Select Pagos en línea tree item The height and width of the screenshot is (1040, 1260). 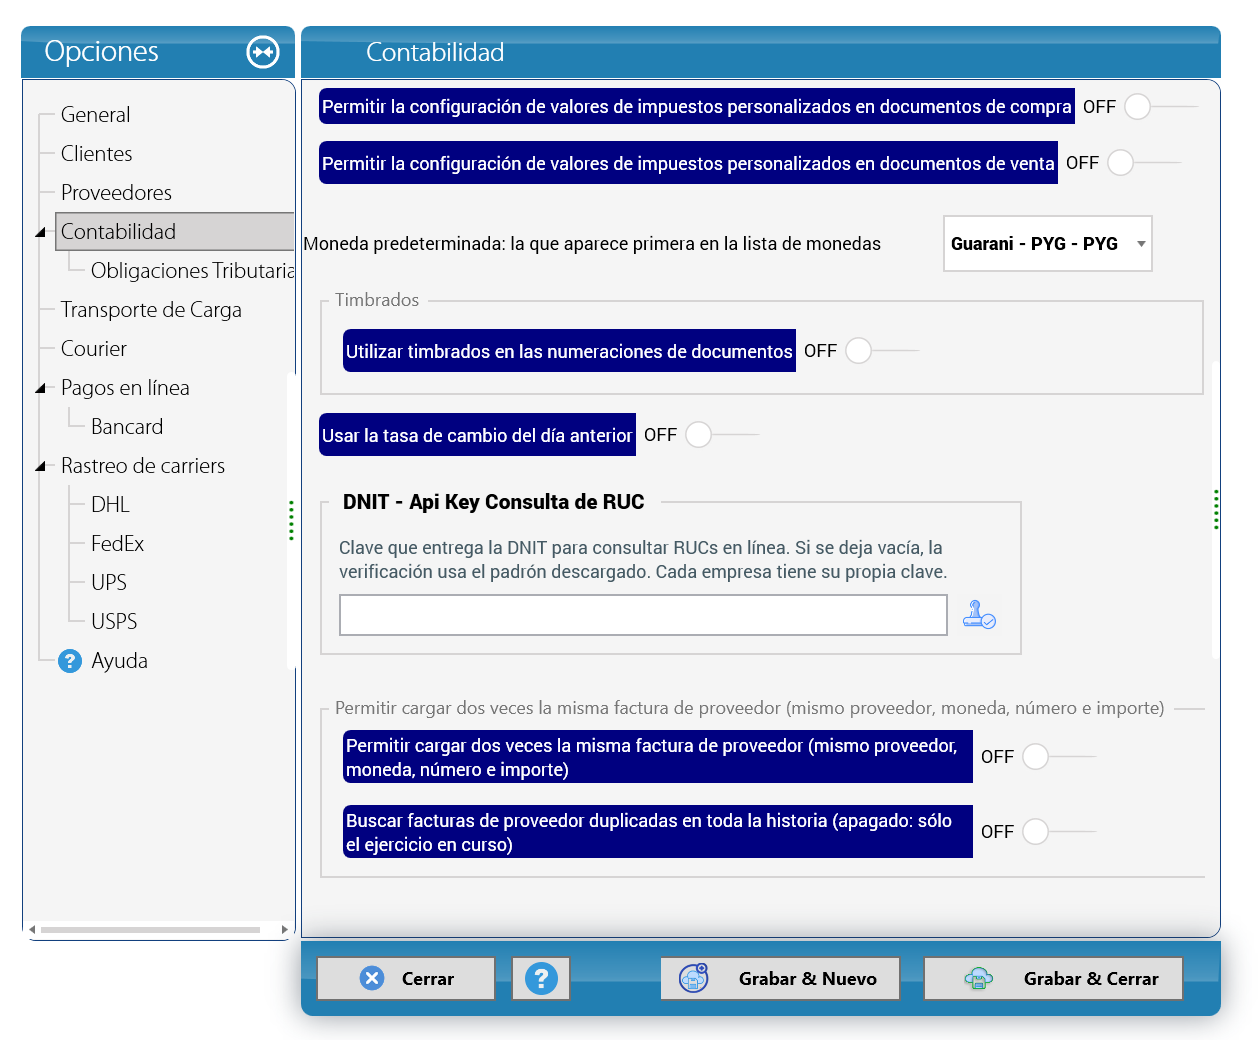[x=125, y=388]
